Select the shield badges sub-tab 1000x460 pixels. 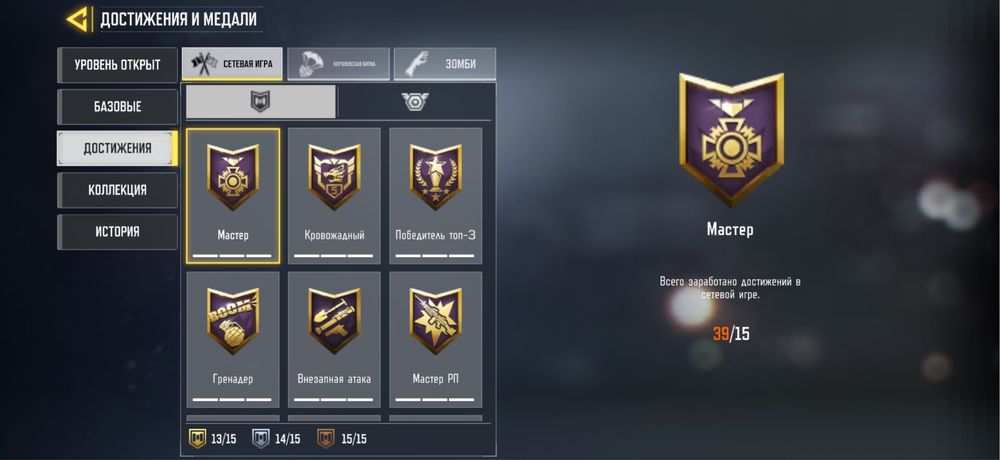(x=260, y=101)
